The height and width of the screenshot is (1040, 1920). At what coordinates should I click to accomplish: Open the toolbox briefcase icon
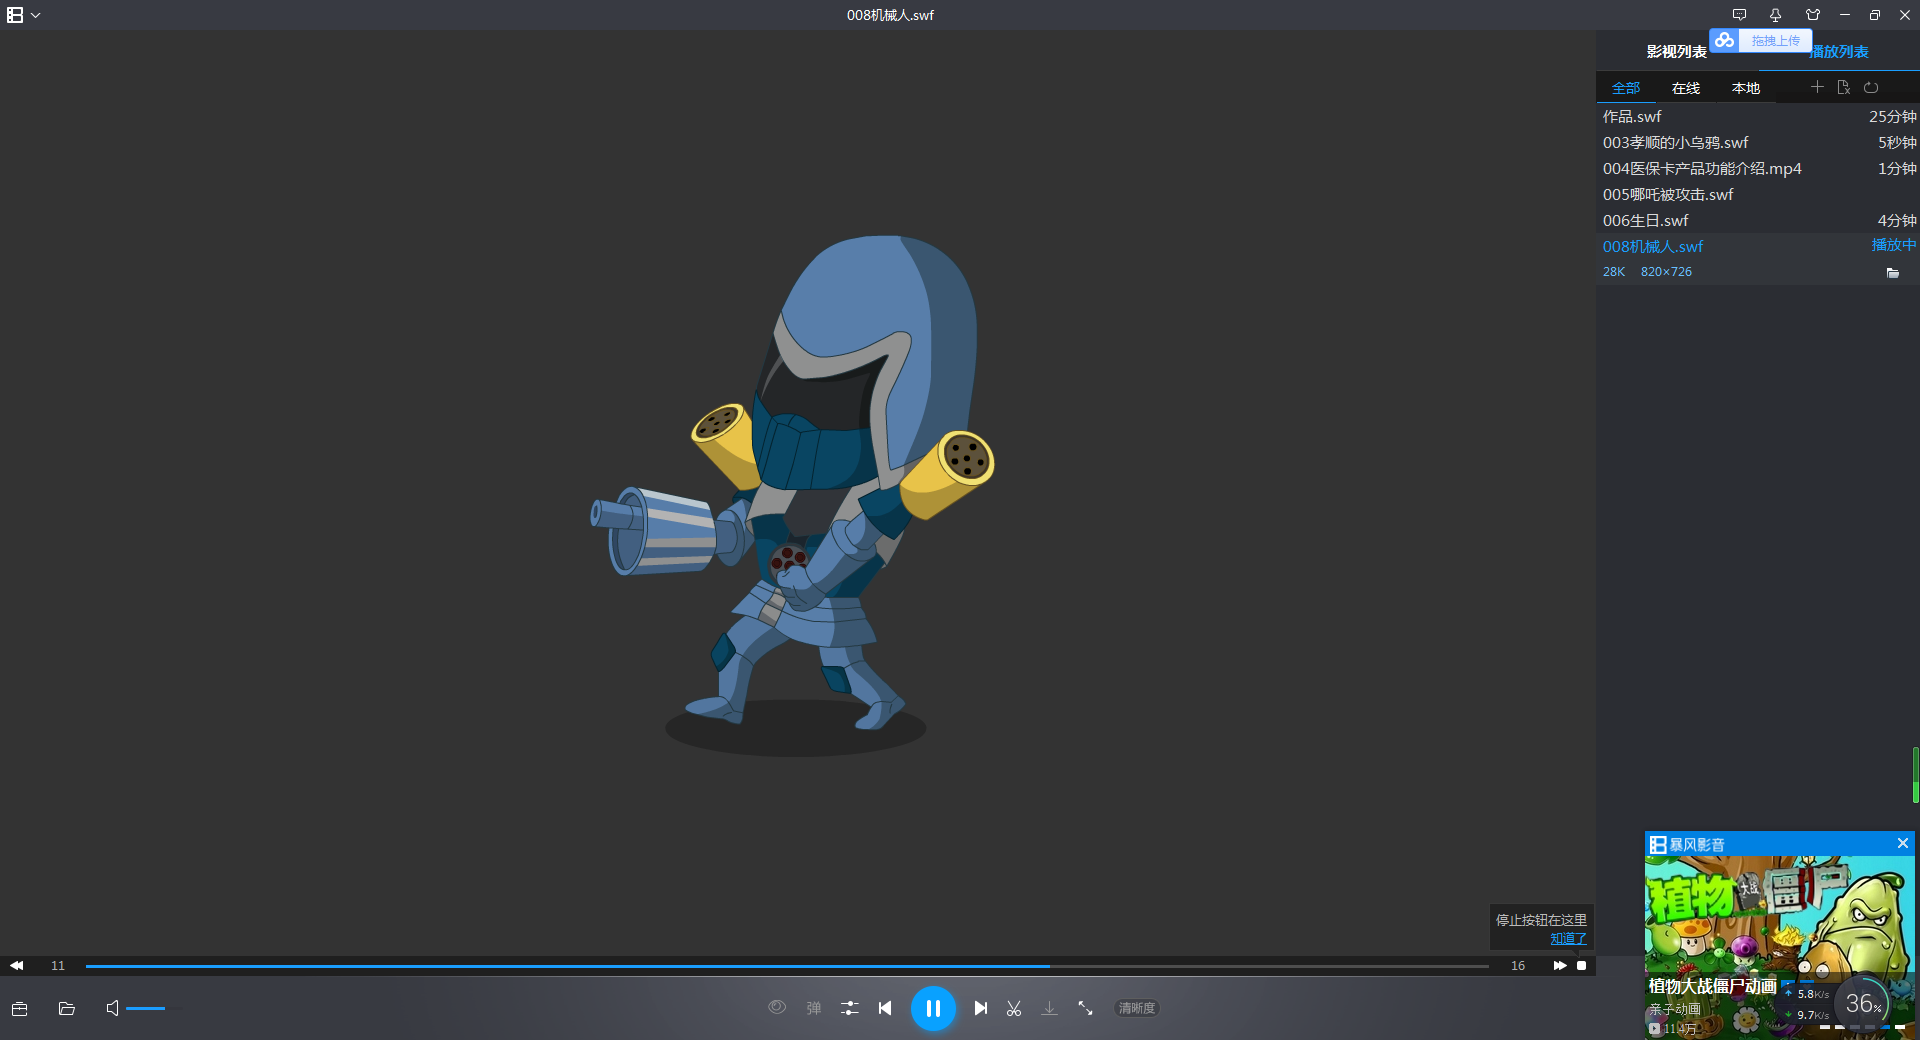coord(19,1008)
